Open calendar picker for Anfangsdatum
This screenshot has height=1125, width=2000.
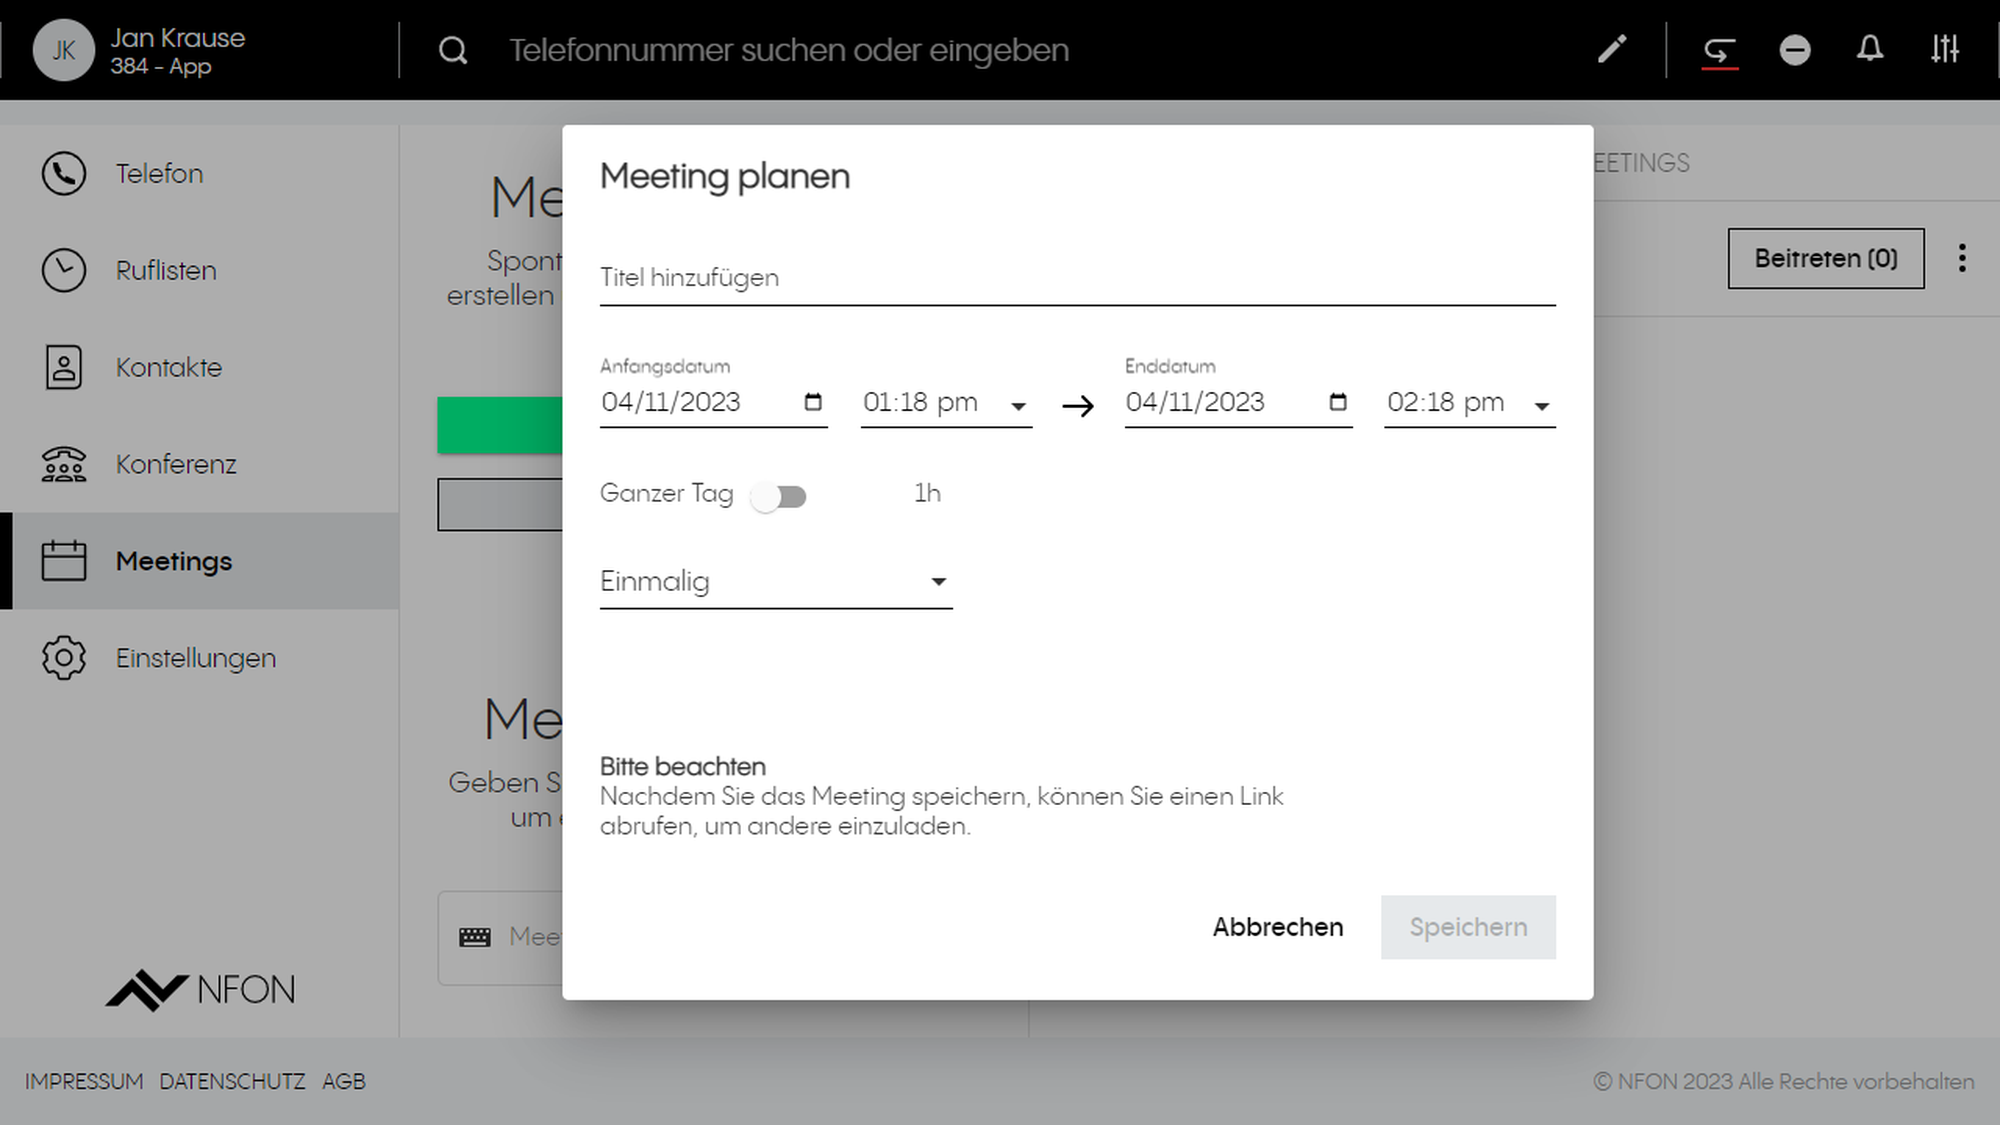(x=813, y=402)
